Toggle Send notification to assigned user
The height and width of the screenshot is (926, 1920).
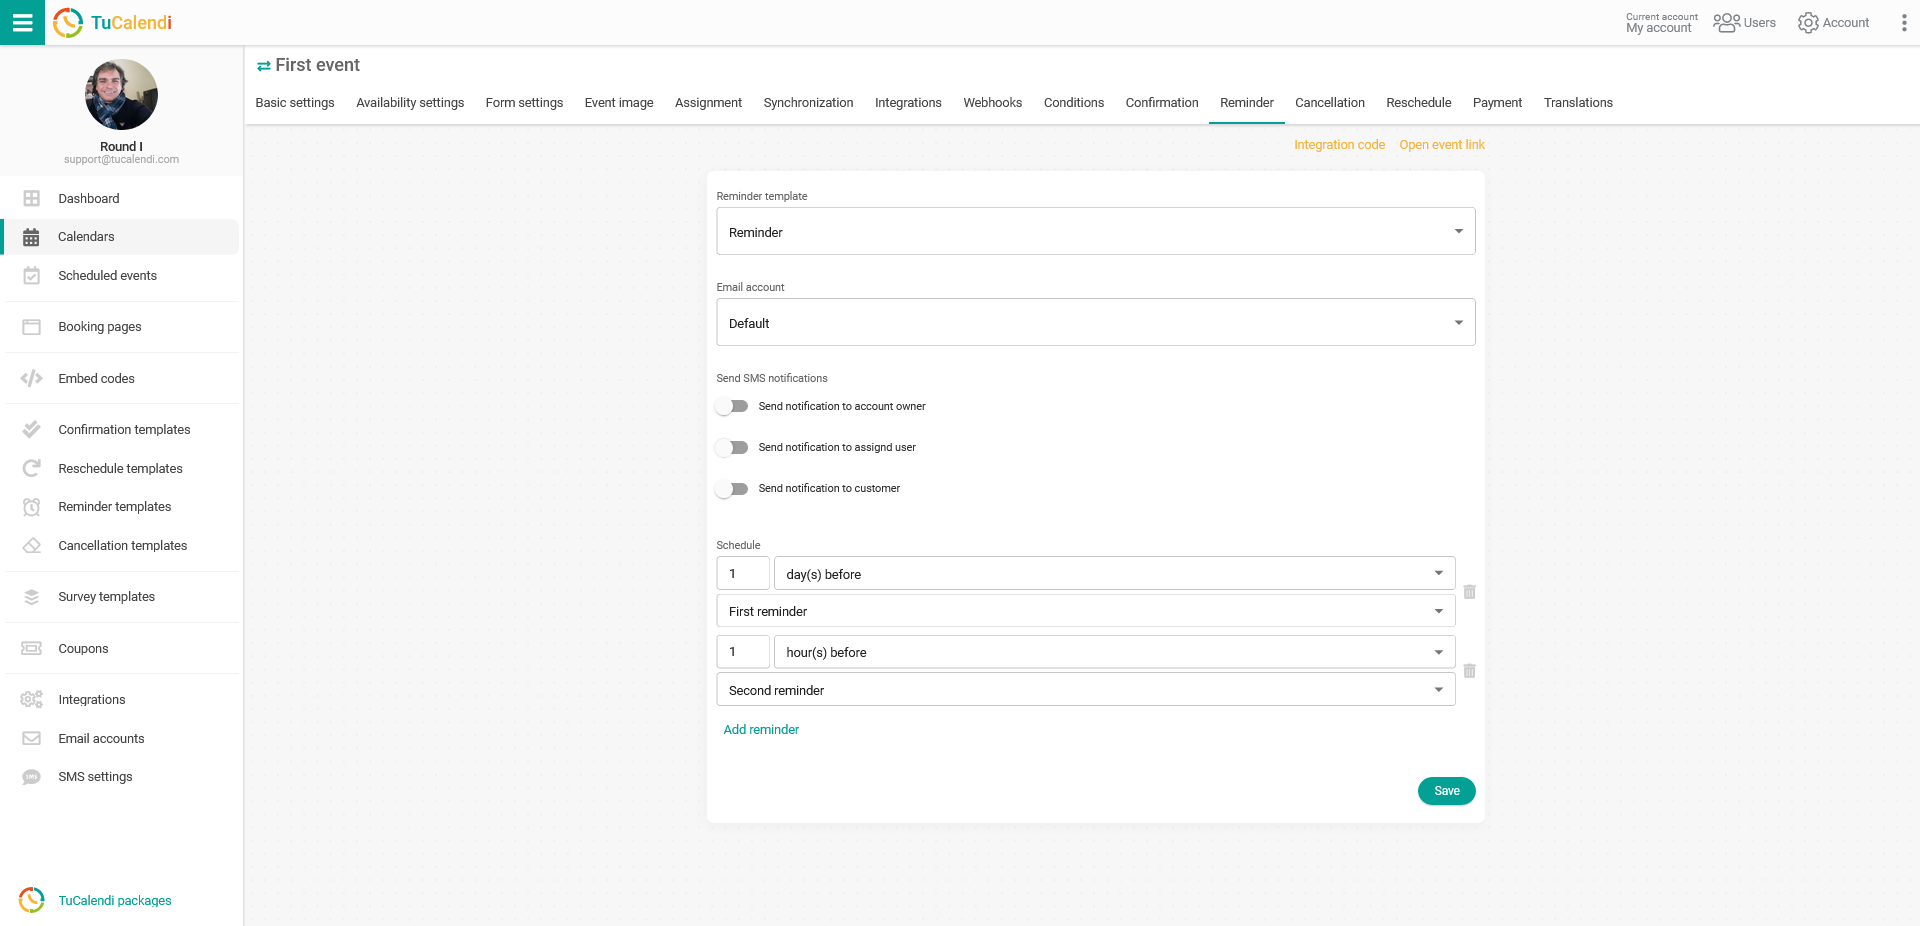[x=732, y=447]
